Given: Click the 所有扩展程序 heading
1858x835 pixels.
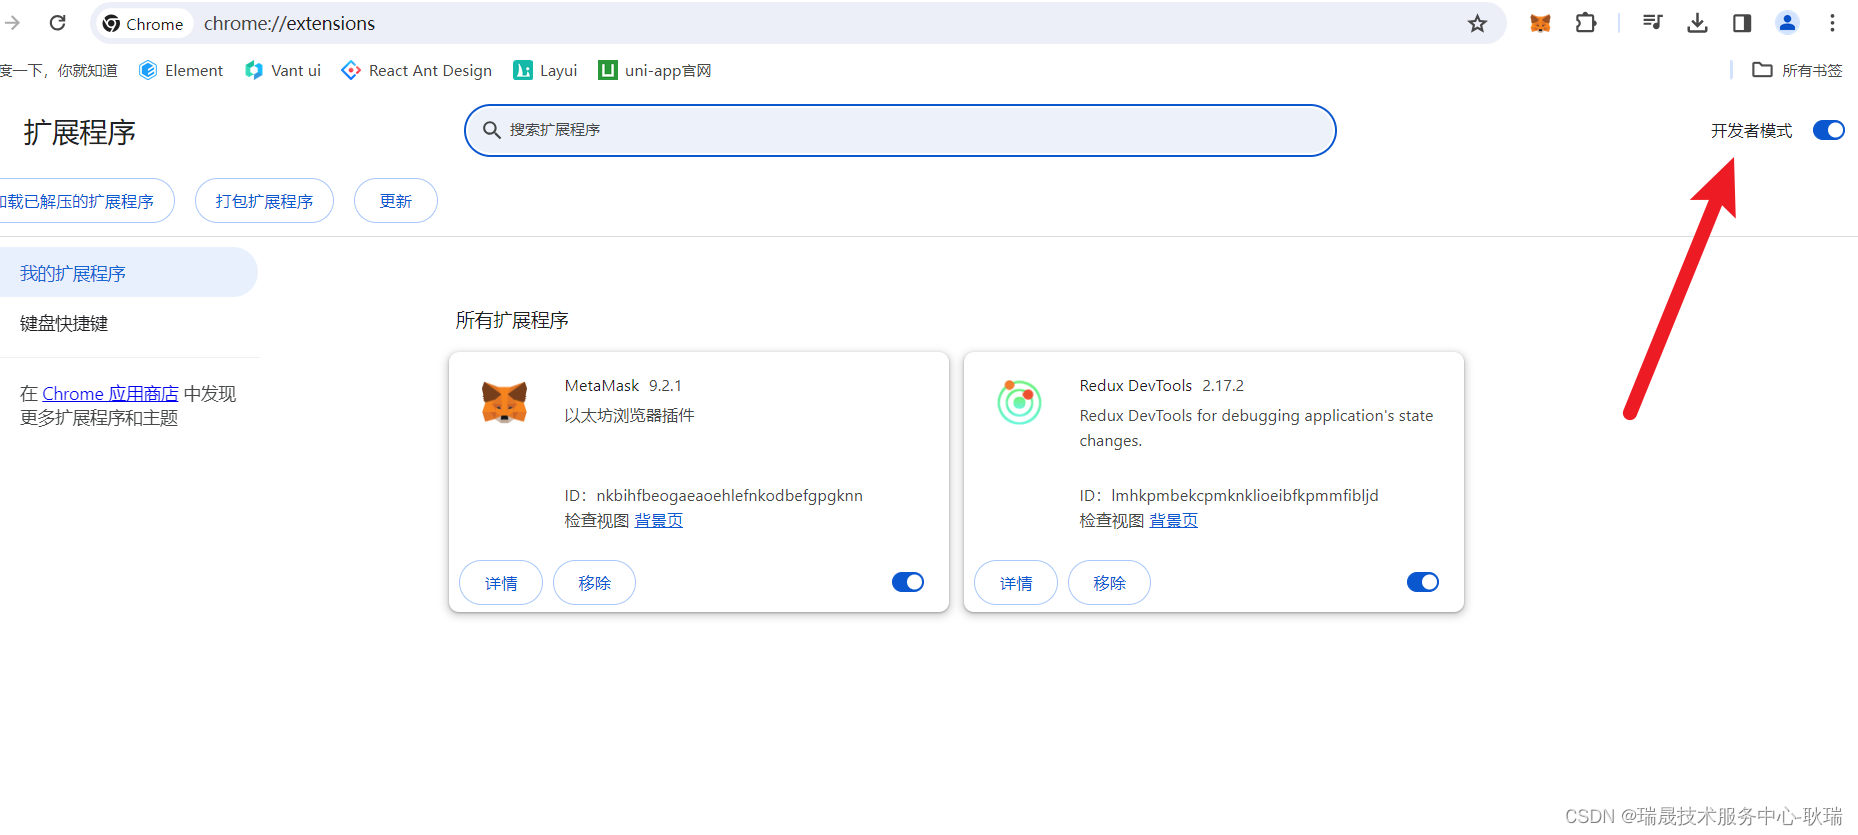Looking at the screenshot, I should pyautogui.click(x=512, y=320).
